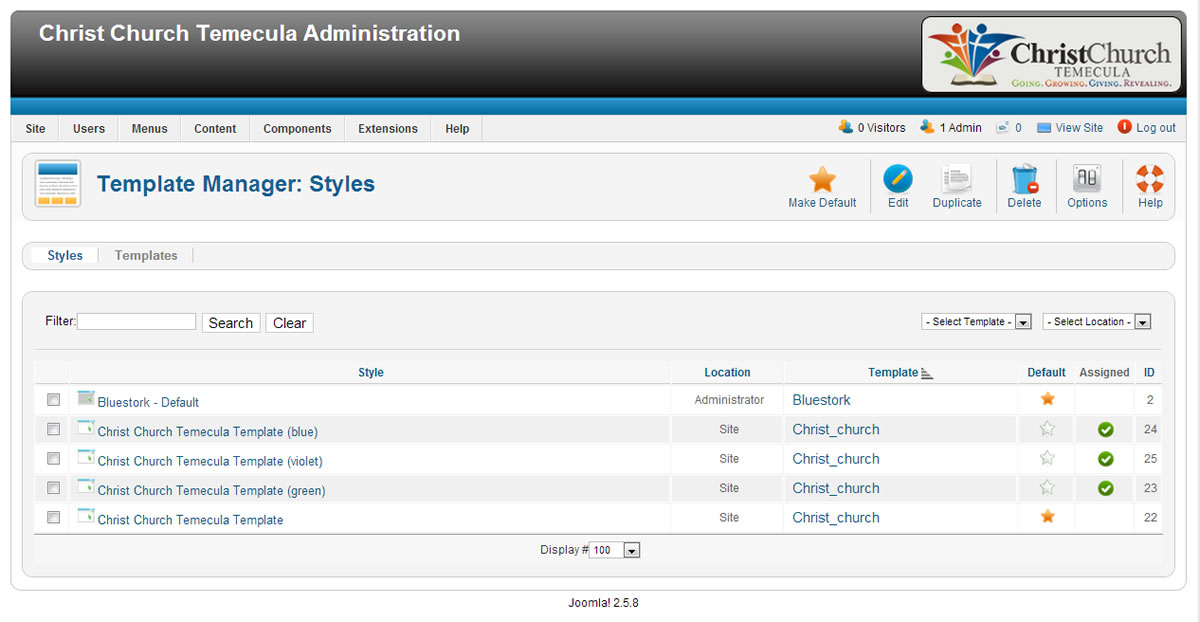Screen dimensions: 1200x622
Task: Open the Content menu
Action: (x=215, y=129)
